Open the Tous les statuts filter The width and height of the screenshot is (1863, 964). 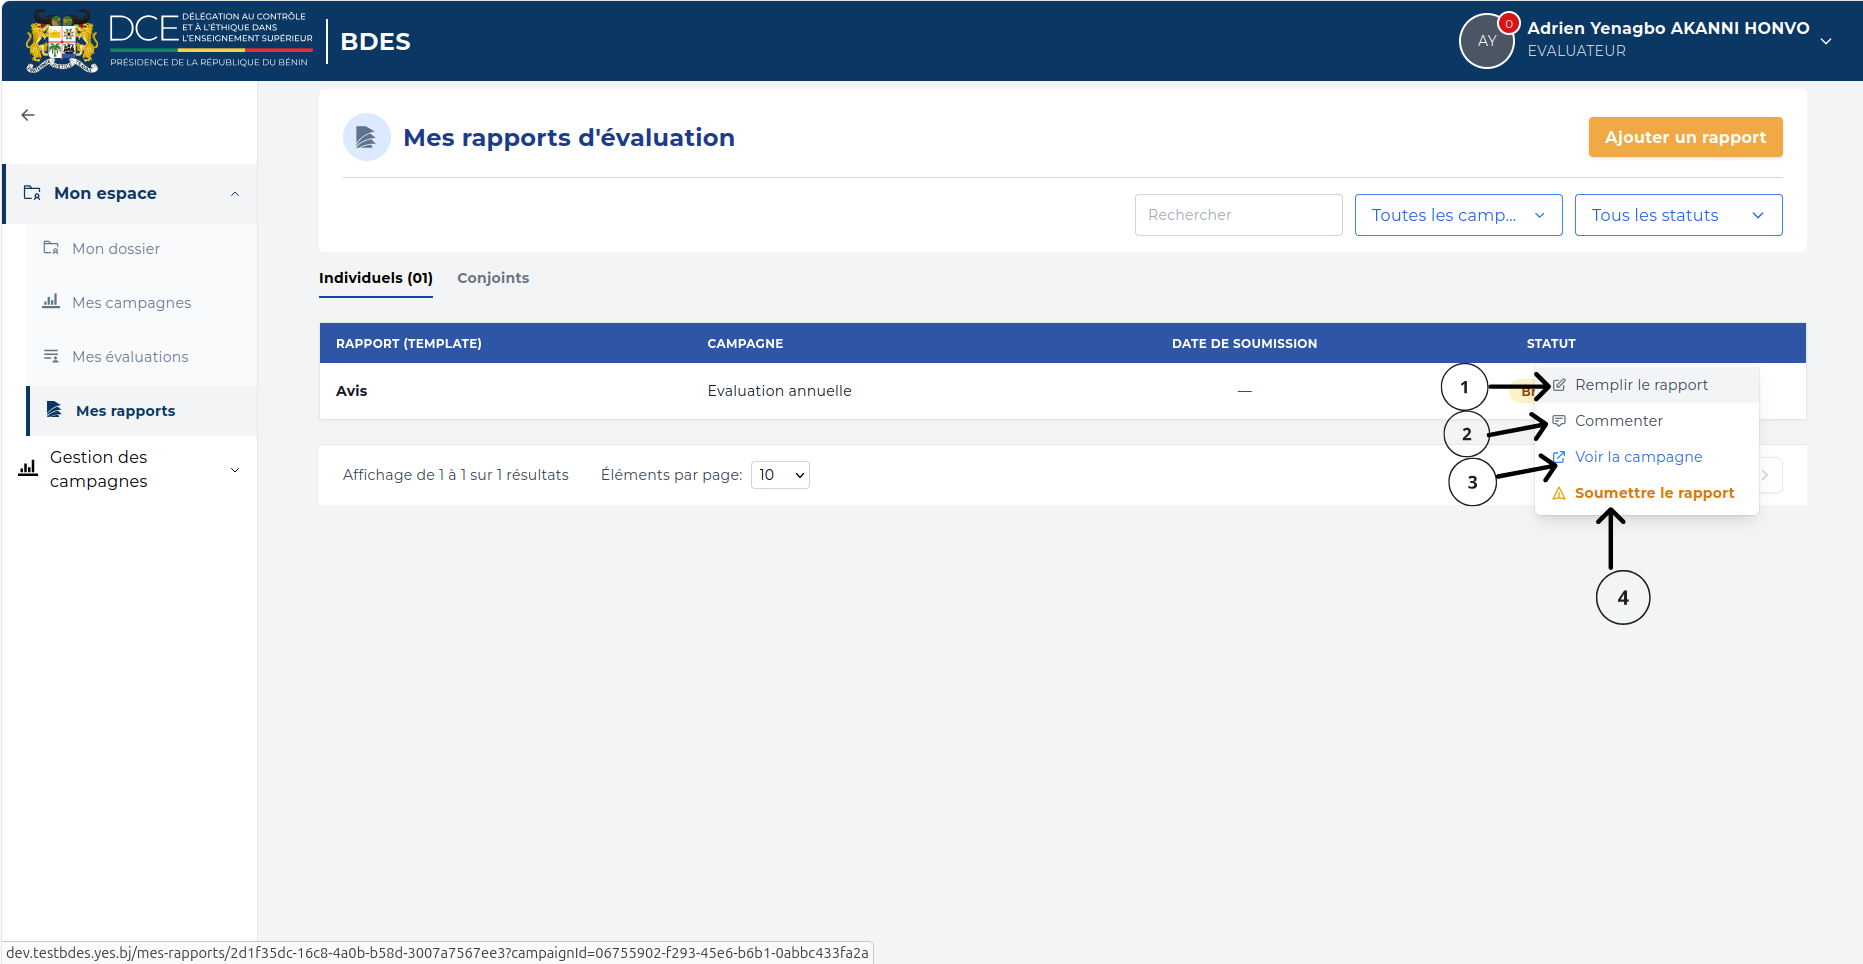click(1678, 215)
